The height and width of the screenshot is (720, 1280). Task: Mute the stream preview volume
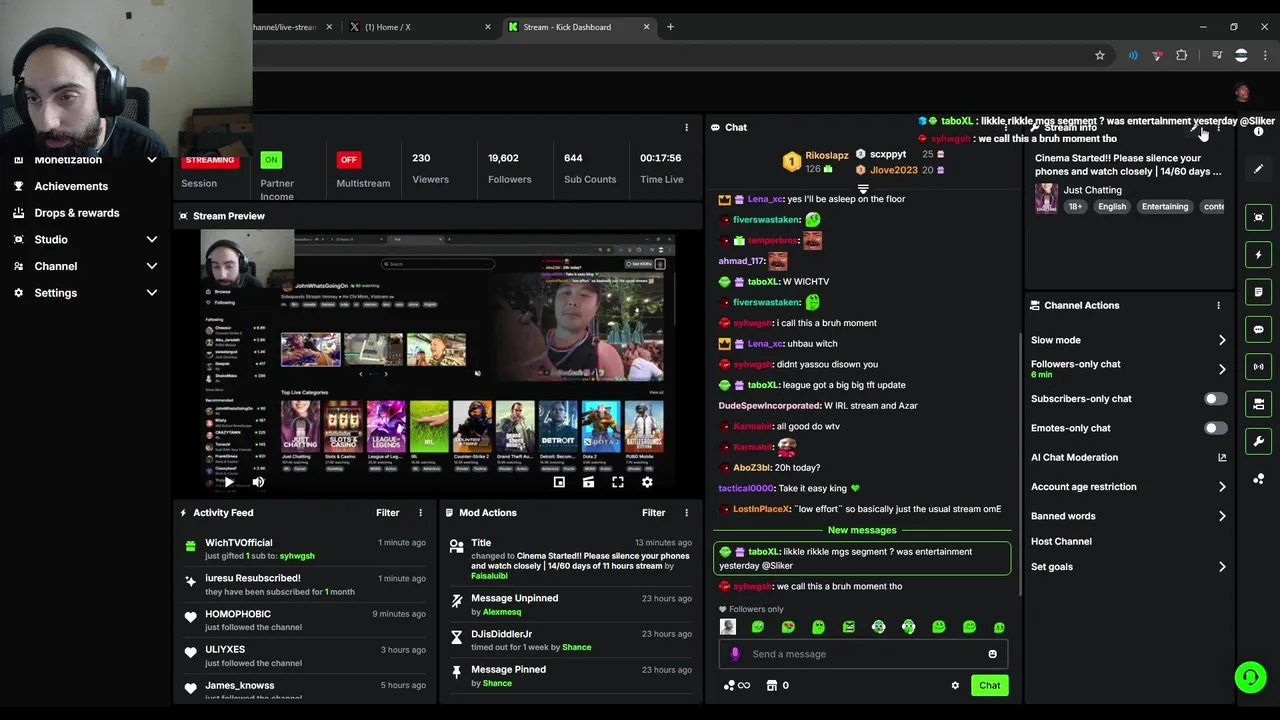(258, 482)
